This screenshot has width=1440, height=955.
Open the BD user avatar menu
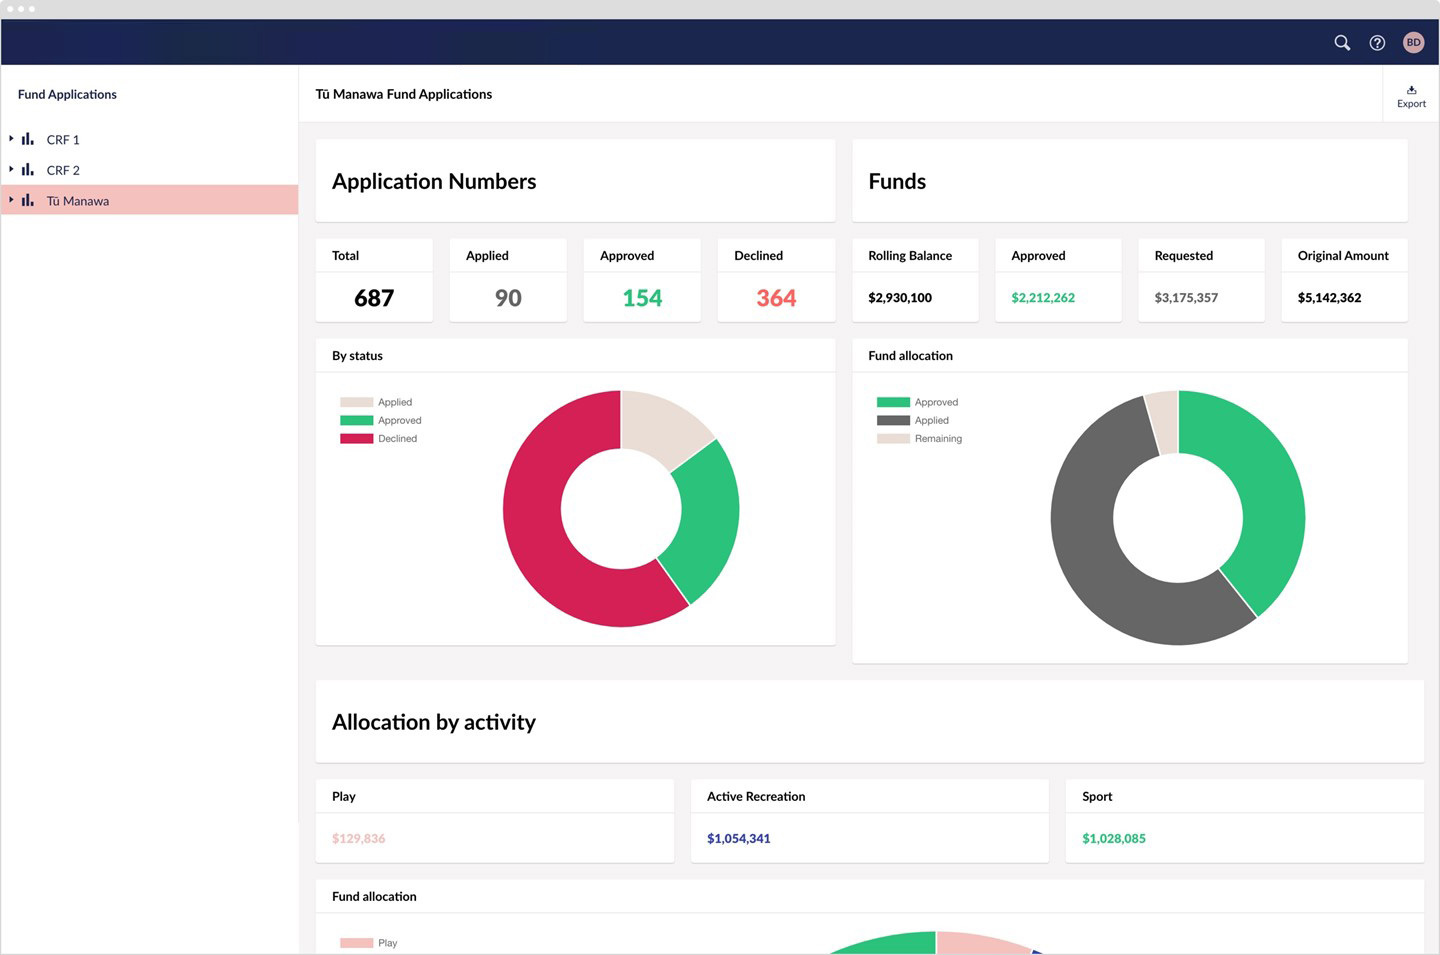[x=1413, y=42]
